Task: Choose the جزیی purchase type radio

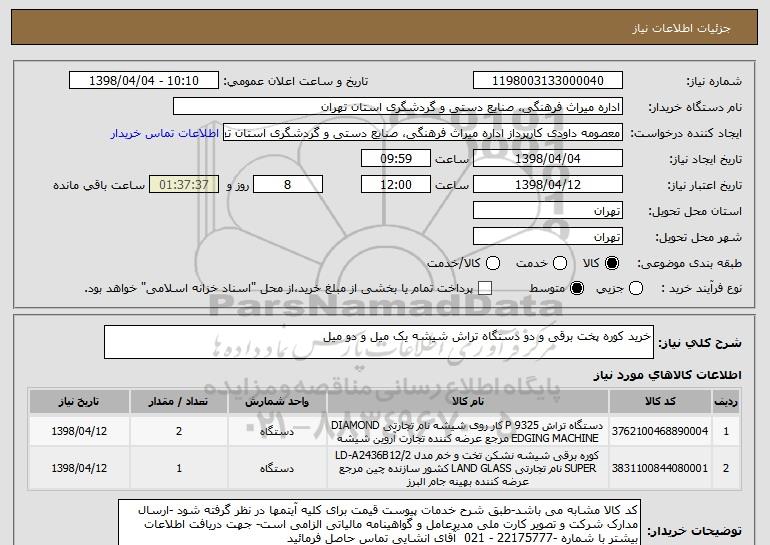Action: point(635,288)
